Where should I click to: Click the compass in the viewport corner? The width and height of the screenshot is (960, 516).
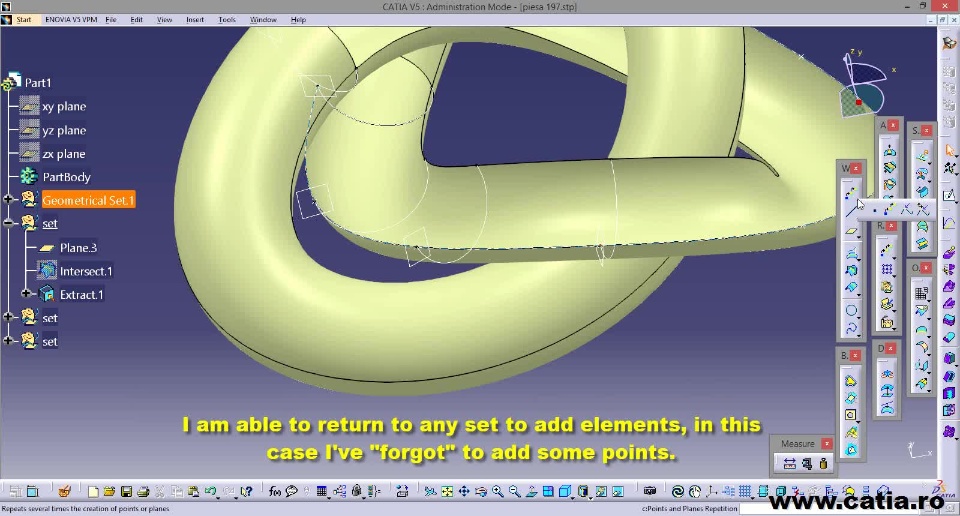point(864,86)
